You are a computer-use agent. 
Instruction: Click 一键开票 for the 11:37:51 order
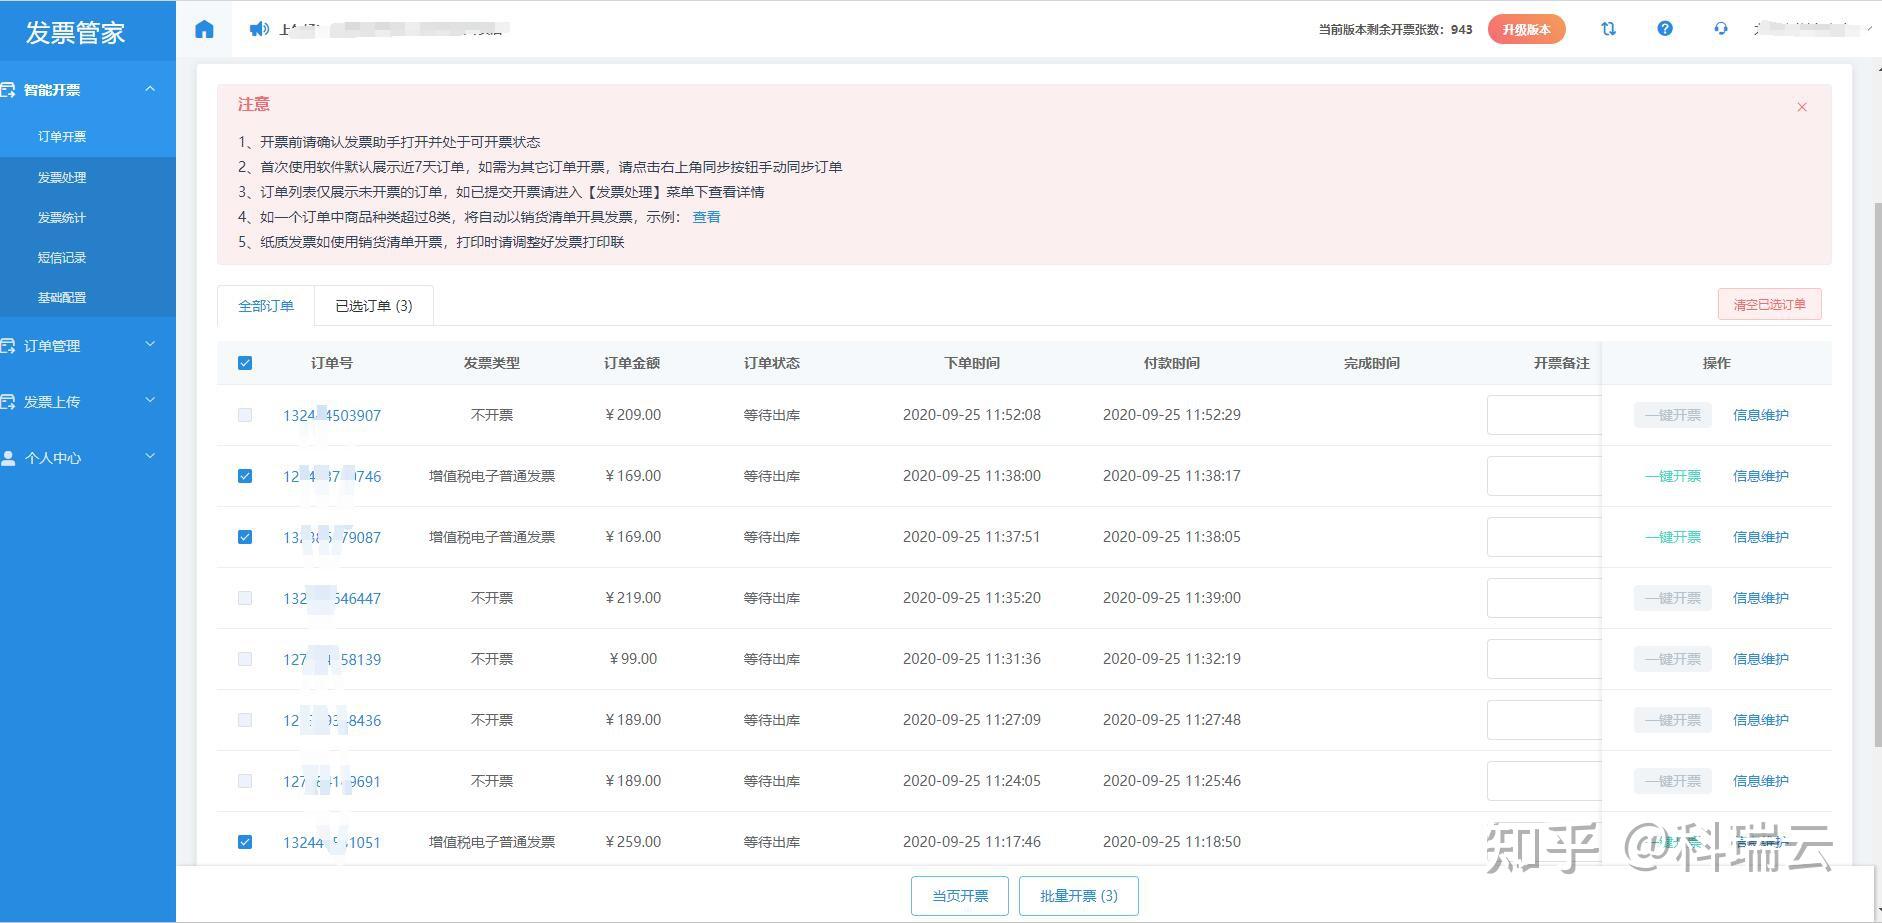1673,537
